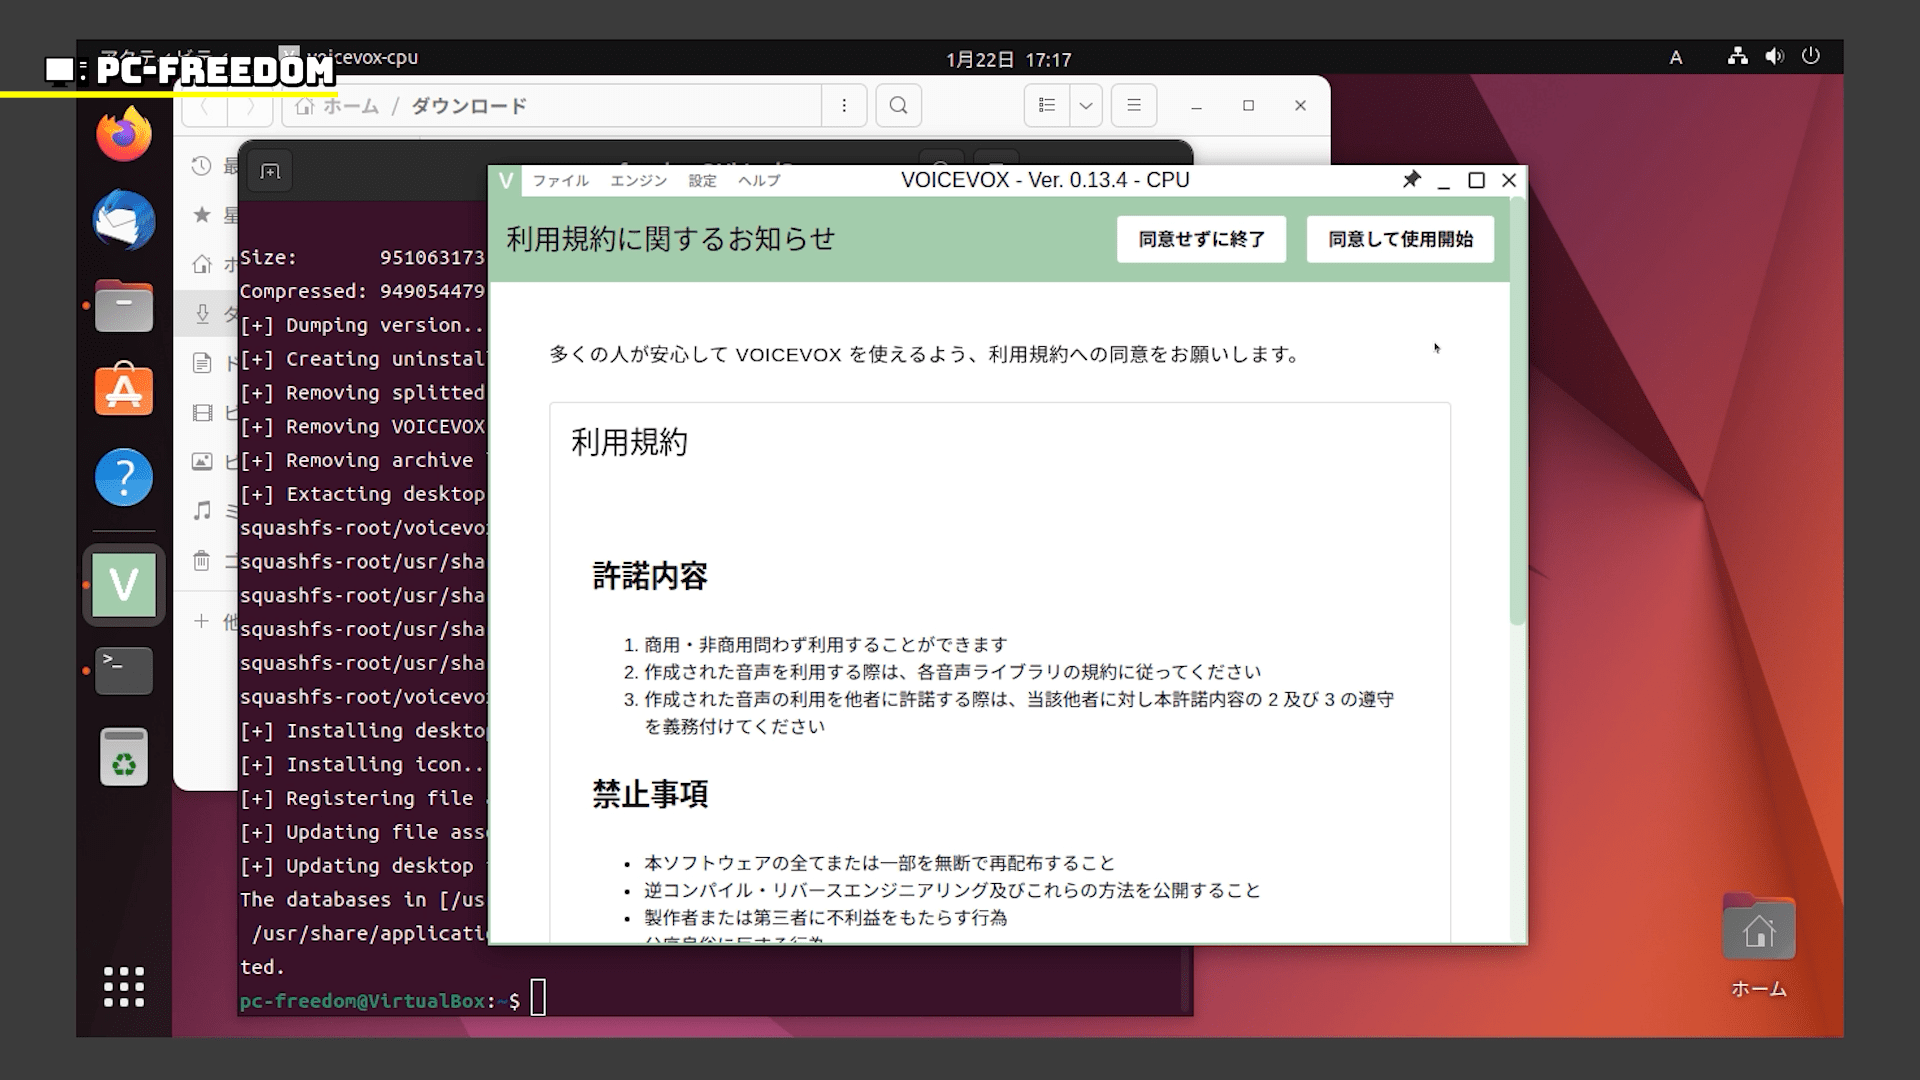1920x1080 pixels.
Task: Open Thunderbird mail from dock
Action: (124, 220)
